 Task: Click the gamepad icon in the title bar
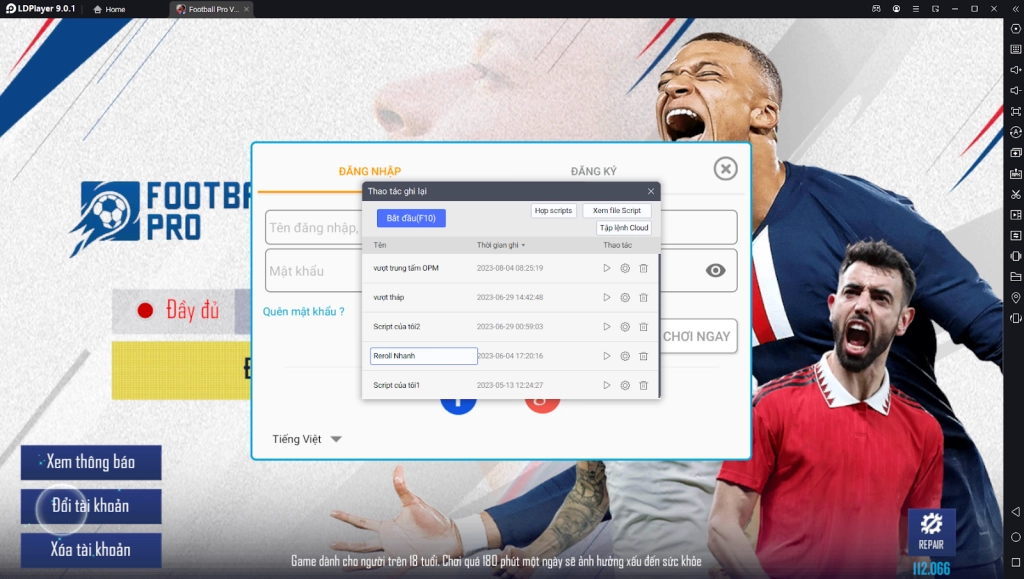[877, 9]
